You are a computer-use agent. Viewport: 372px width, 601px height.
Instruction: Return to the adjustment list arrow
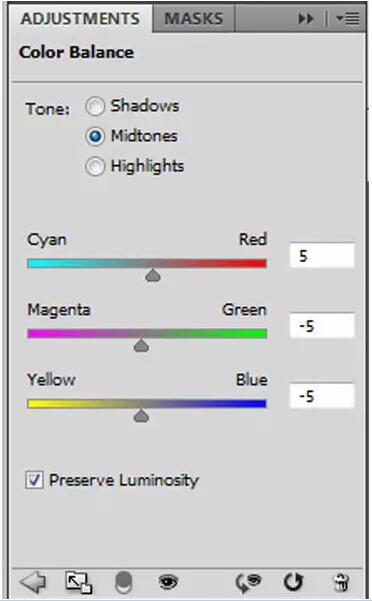pos(33,582)
